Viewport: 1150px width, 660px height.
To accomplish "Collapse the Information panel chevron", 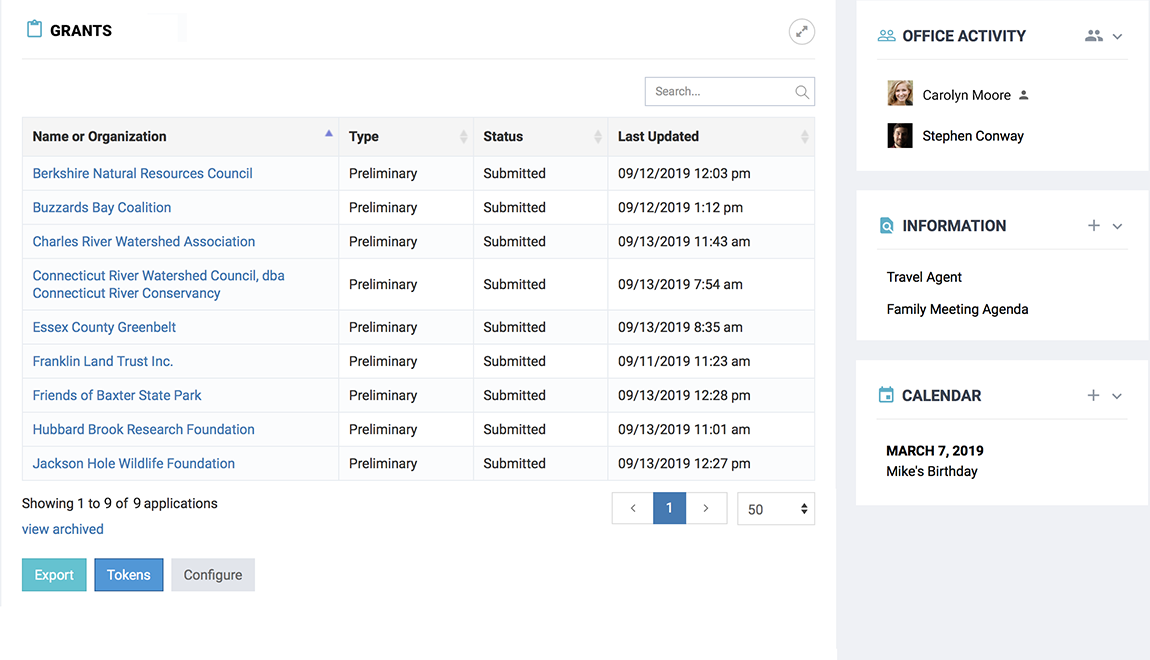I will (1117, 226).
